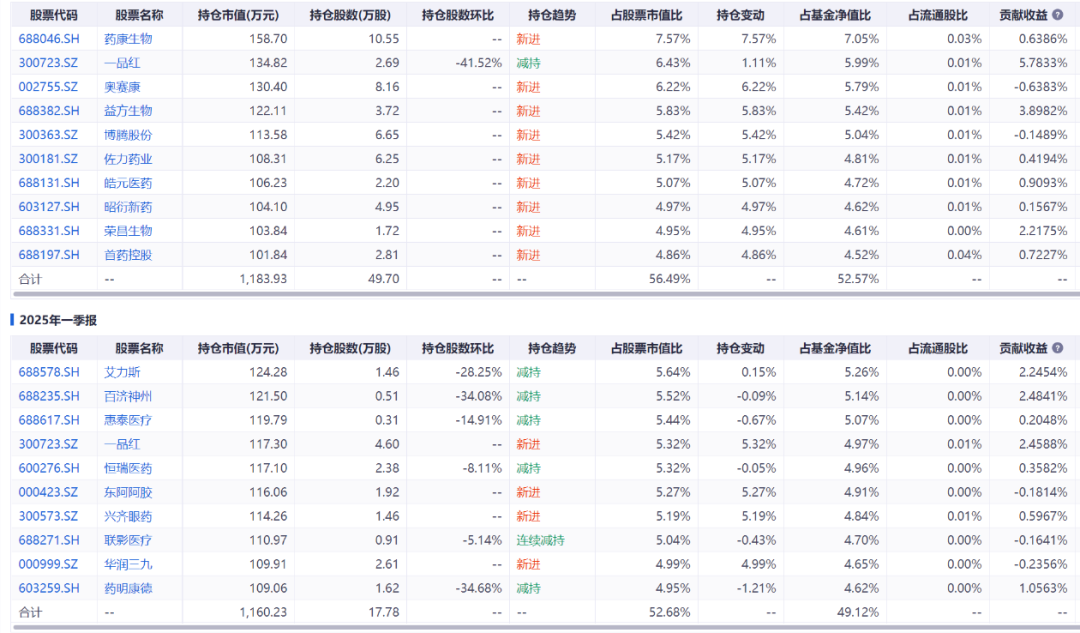Image resolution: width=1080 pixels, height=633 pixels.
Task: Click the 2025年一季报 section heading
Action: [58, 320]
